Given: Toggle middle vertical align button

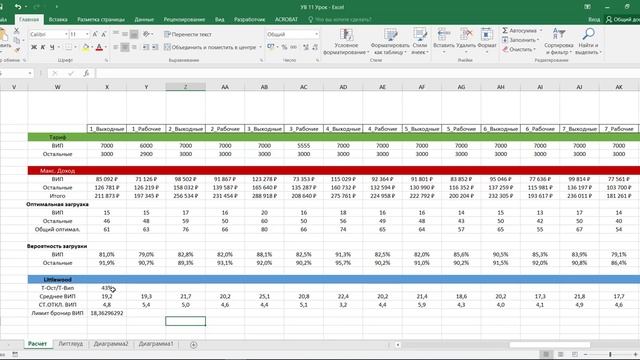Looking at the screenshot, I should [125, 34].
